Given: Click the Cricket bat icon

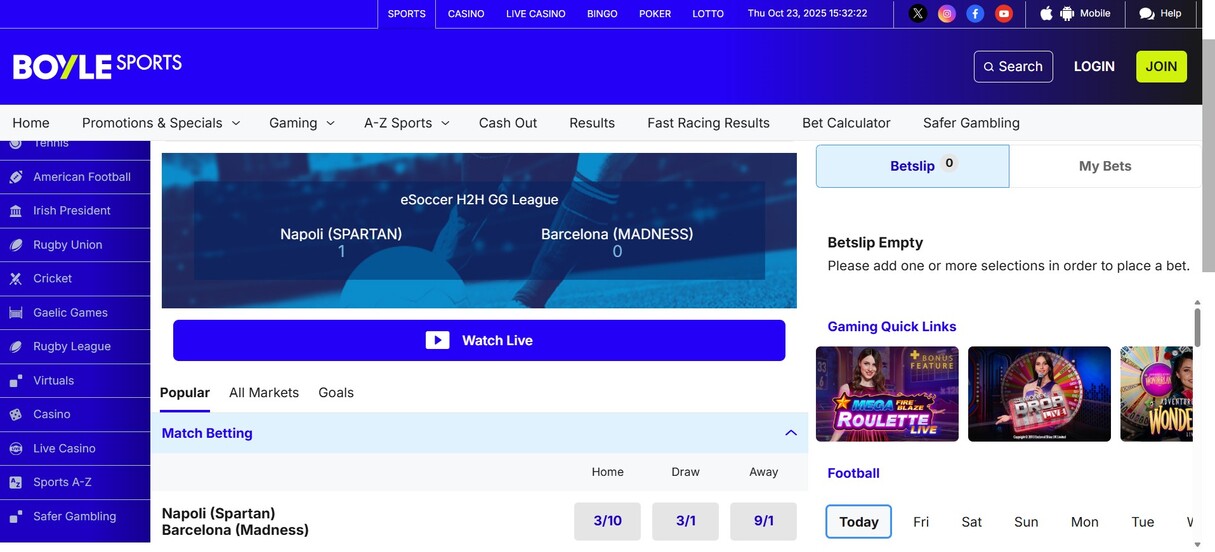Looking at the screenshot, I should (15, 279).
